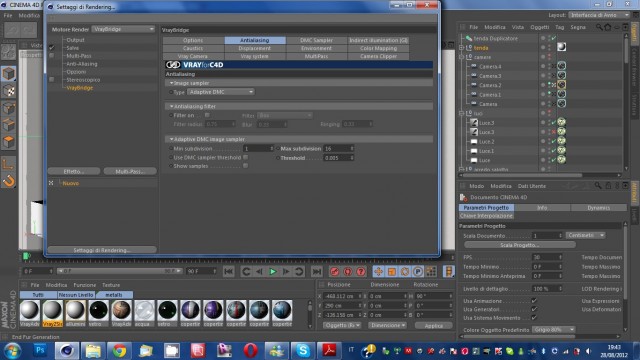The height and width of the screenshot is (360, 640).
Task: Click the magnet snap icon in left toolbar
Action: (9, 180)
